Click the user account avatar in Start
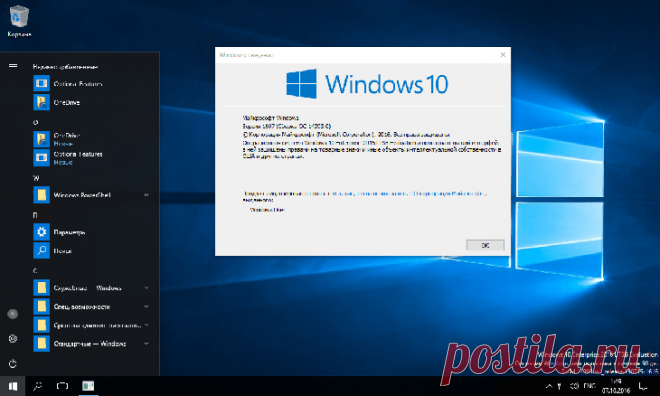The image size is (660, 396). (x=13, y=314)
